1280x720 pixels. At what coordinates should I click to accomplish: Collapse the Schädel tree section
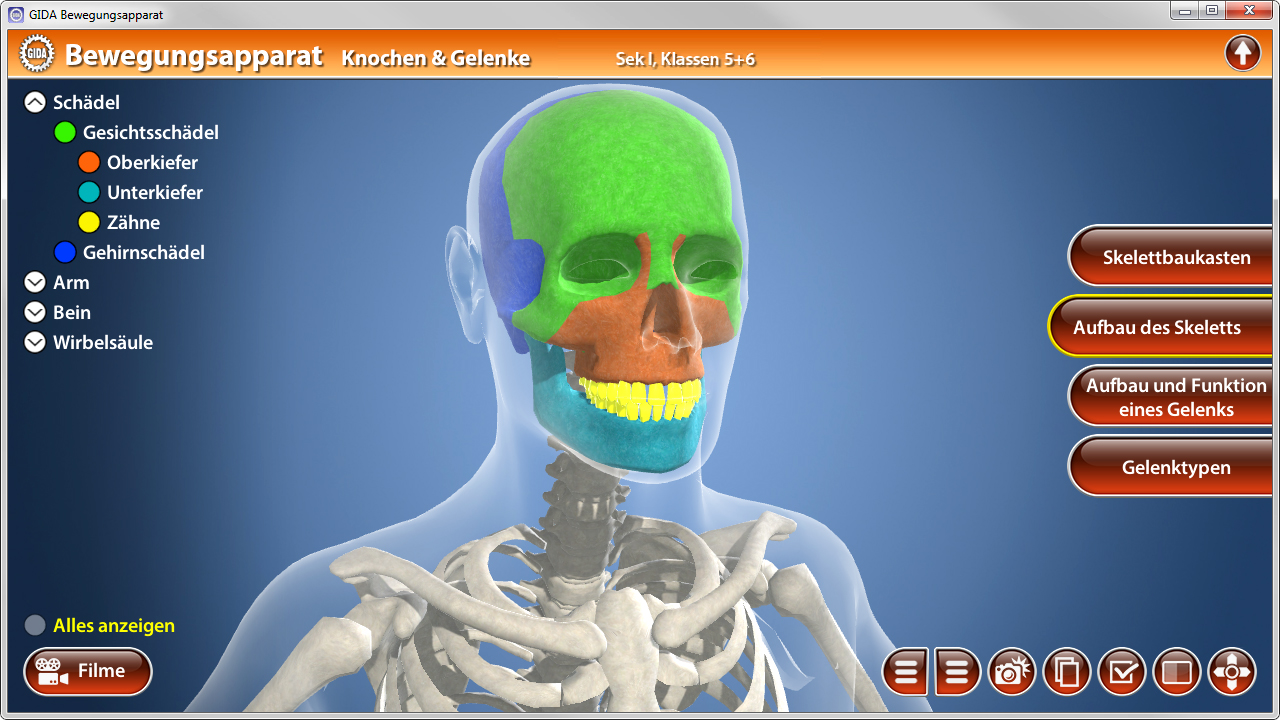point(35,103)
